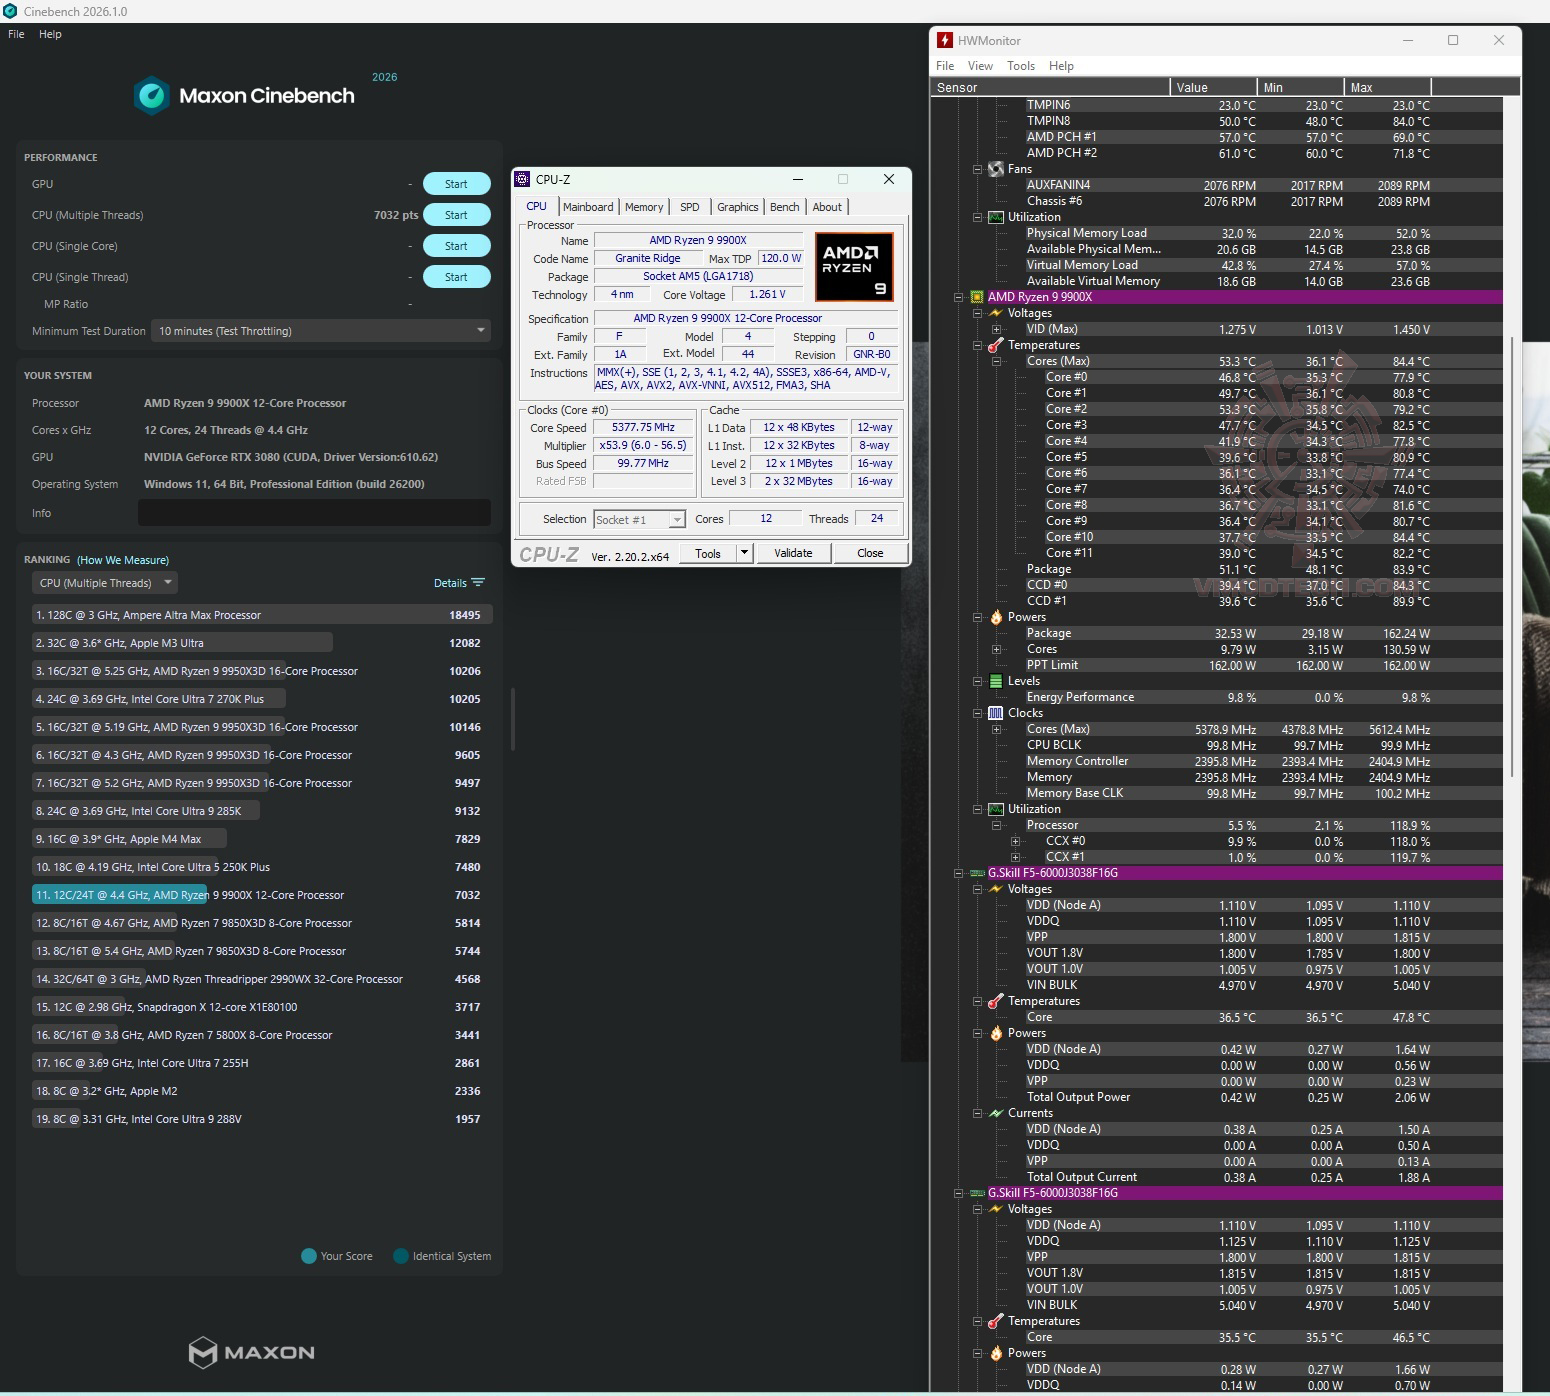Expand the clock Cores (Max) 5378.9 MHz row
1550x1396 pixels.
tap(996, 729)
